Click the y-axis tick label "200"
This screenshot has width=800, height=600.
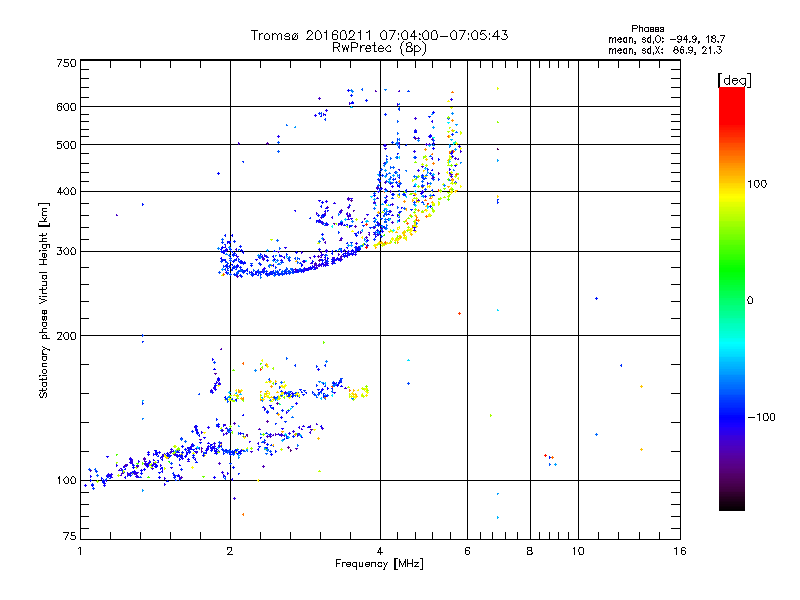tap(67, 336)
